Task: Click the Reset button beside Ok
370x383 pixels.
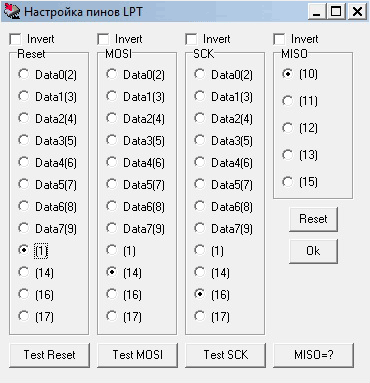Action: point(313,219)
